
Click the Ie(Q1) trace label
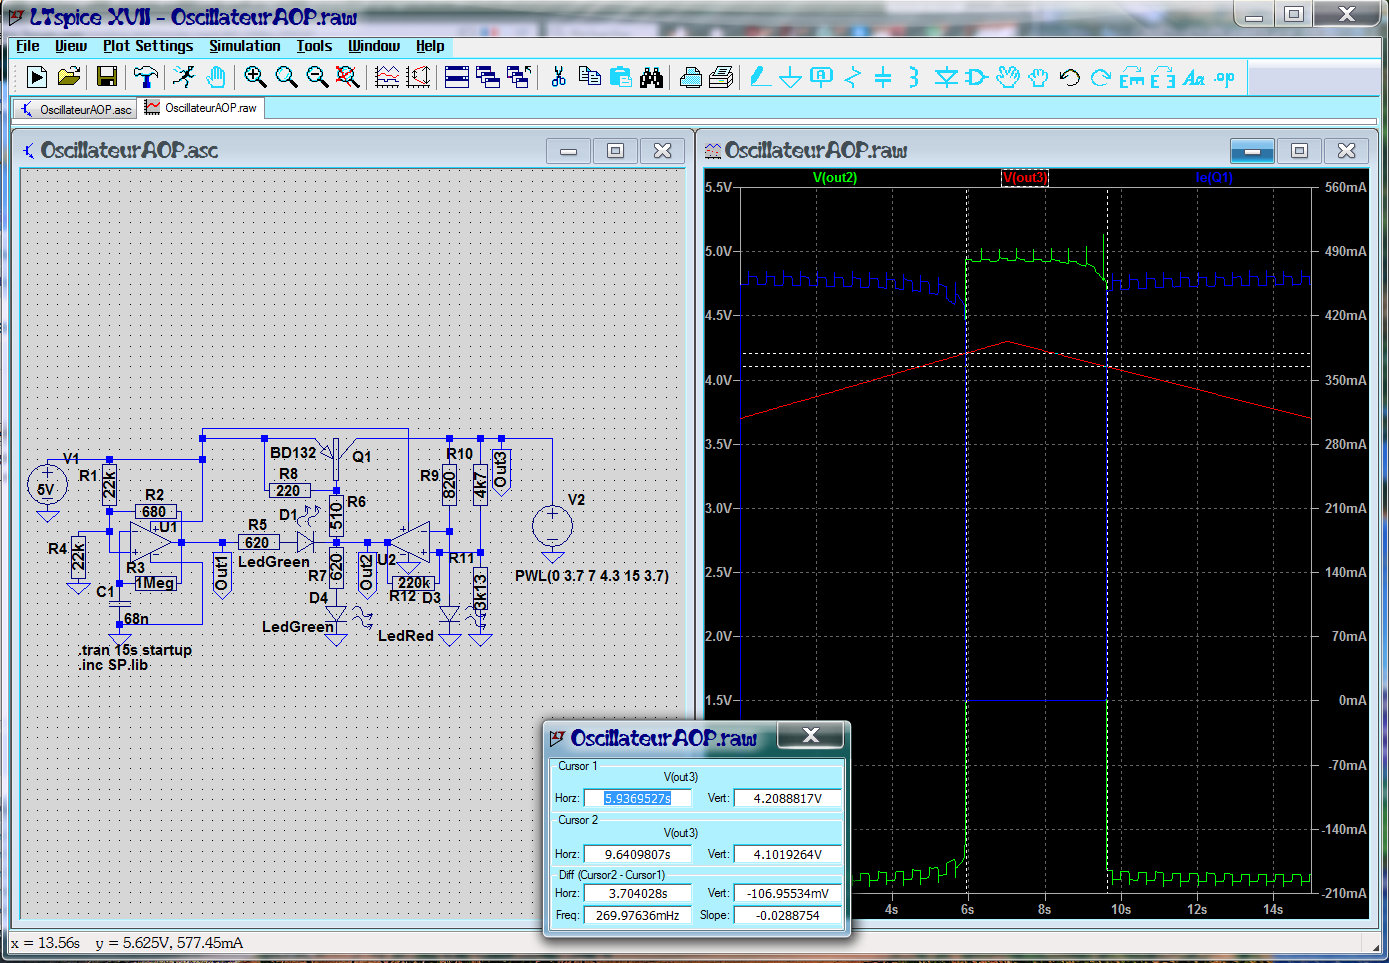click(1214, 178)
